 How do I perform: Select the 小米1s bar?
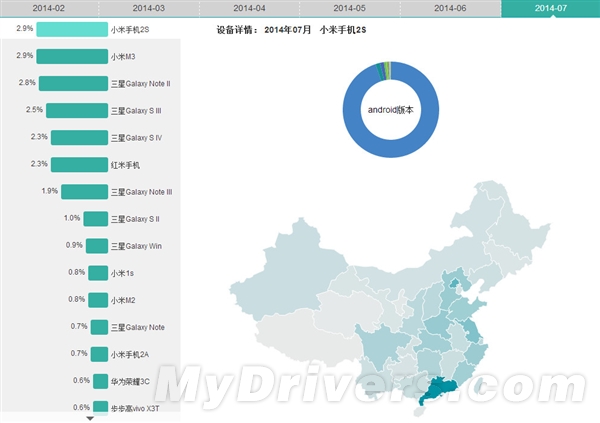click(98, 273)
